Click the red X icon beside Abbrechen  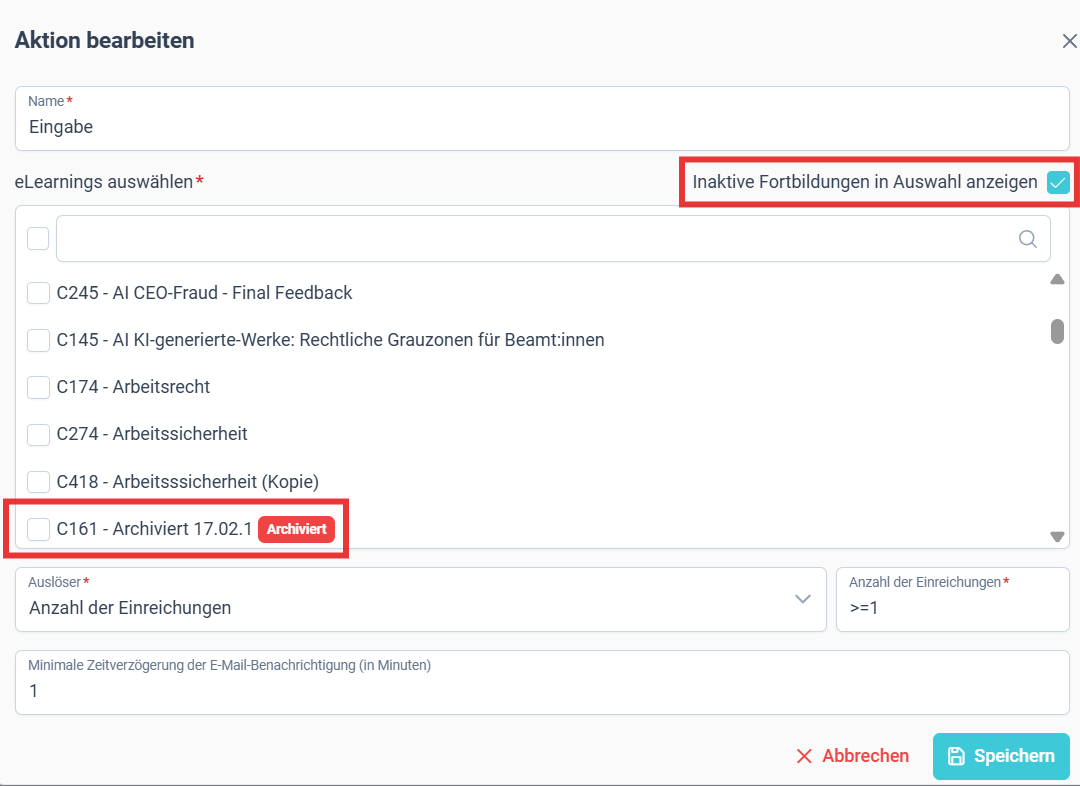[804, 756]
